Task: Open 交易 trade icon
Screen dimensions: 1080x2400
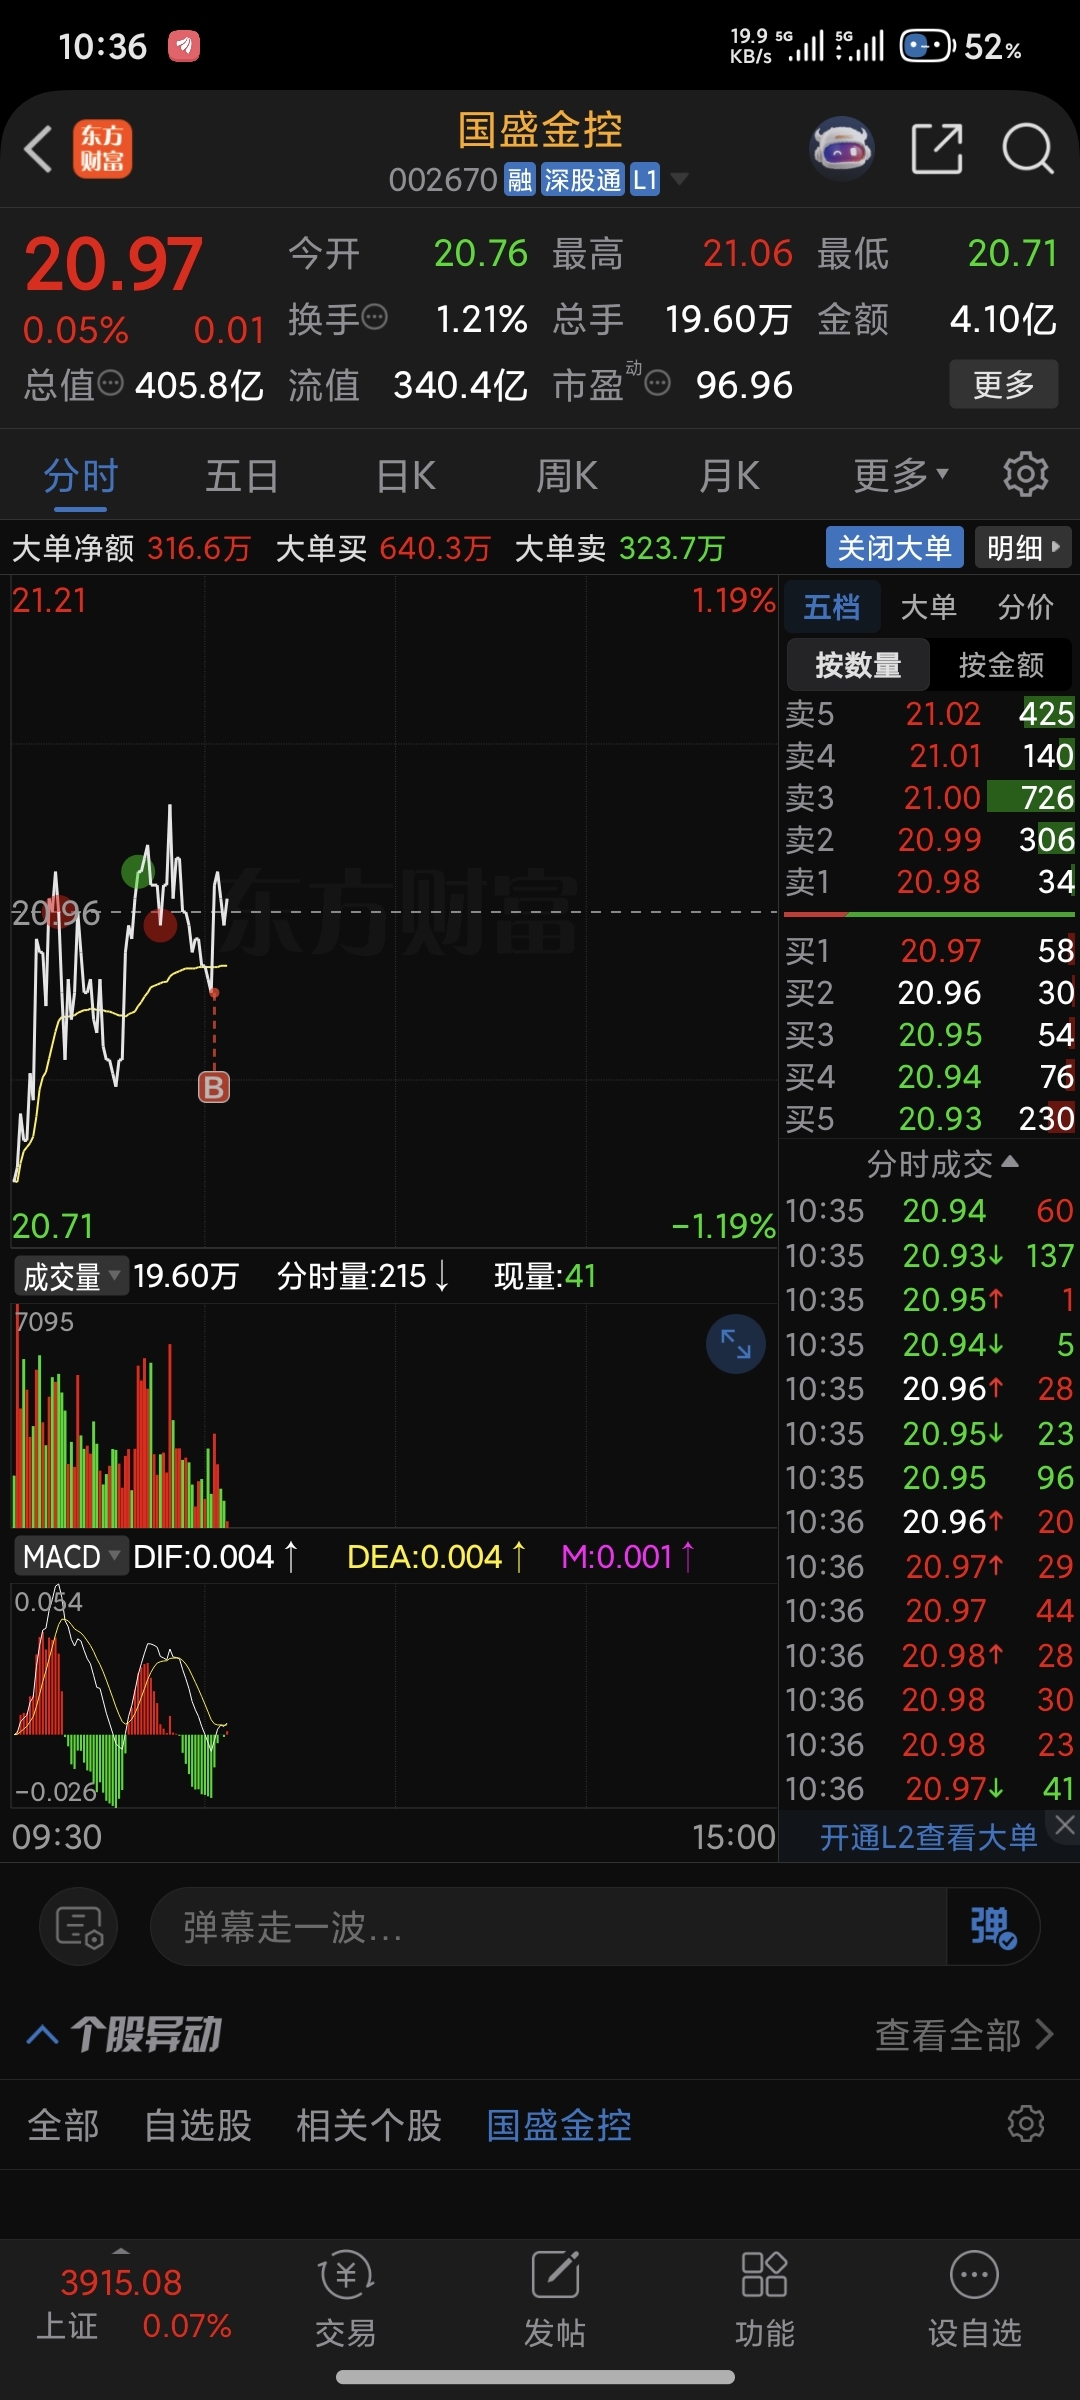Action: point(345,2299)
